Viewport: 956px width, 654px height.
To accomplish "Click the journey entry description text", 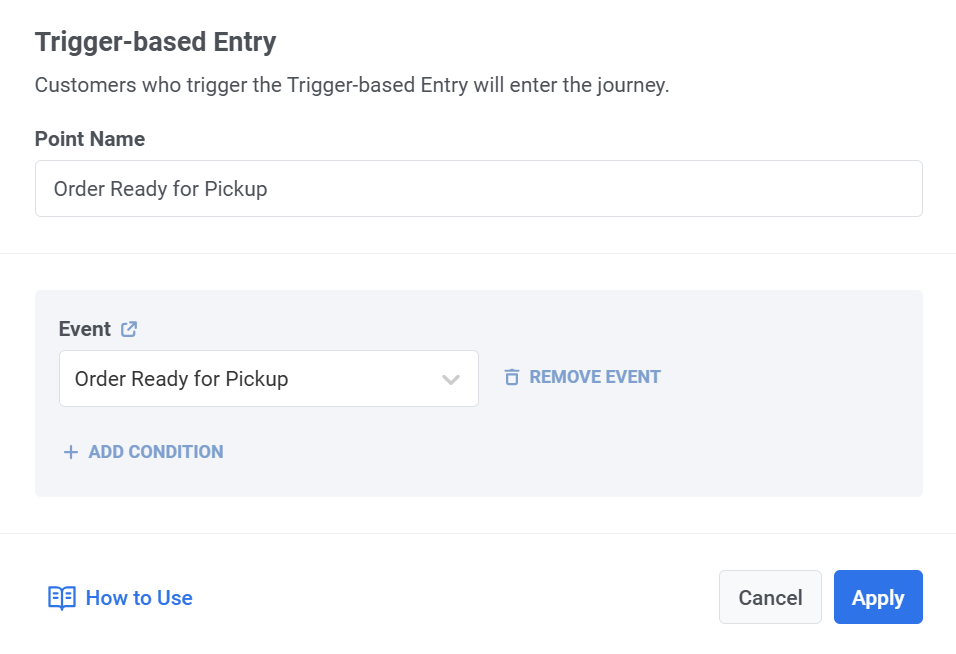I will point(352,85).
